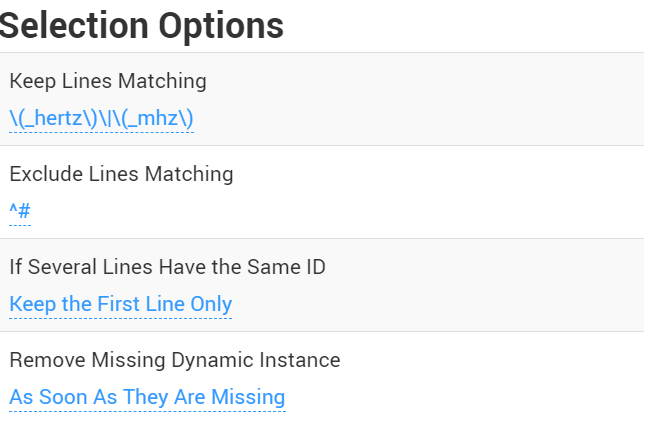Click the Exclude Lines Matching label
This screenshot has width=671, height=427.
tap(121, 174)
